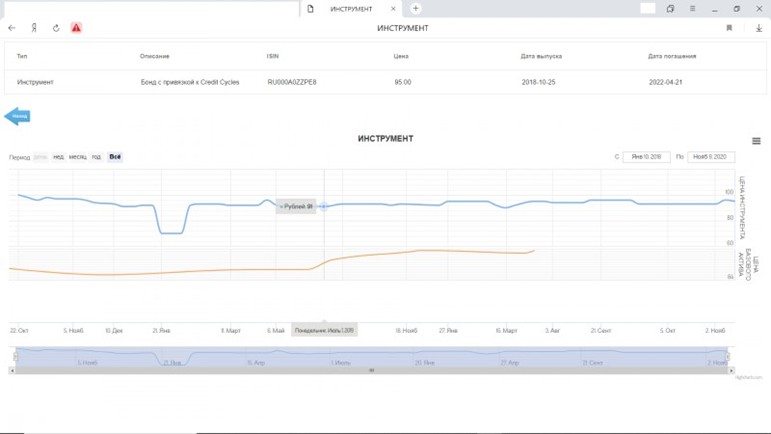Click the Дата выпуска column header
771x434 pixels.
pyautogui.click(x=541, y=56)
